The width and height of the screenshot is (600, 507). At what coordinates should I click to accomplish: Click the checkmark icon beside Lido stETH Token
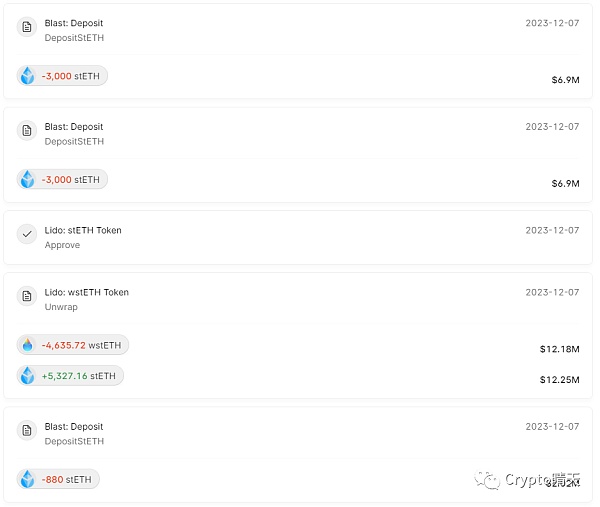(x=27, y=234)
